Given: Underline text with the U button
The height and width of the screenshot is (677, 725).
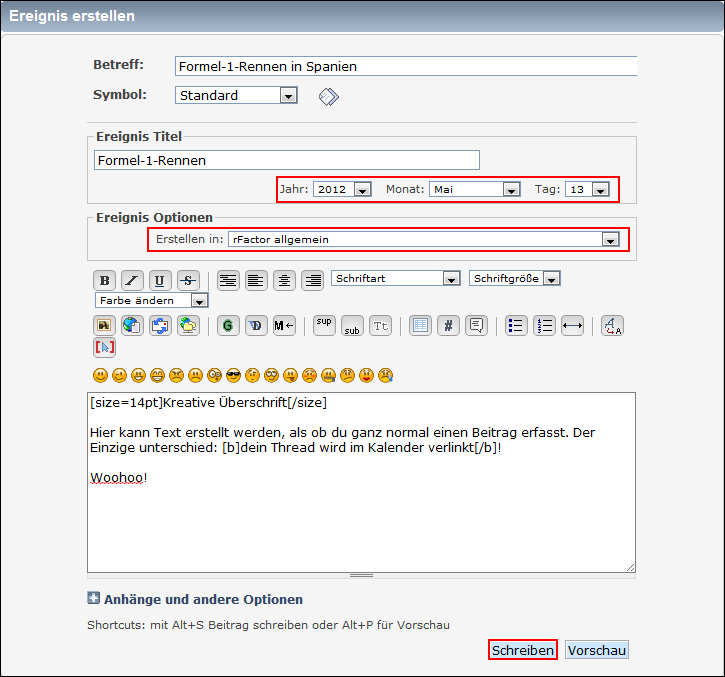Looking at the screenshot, I should click(160, 280).
